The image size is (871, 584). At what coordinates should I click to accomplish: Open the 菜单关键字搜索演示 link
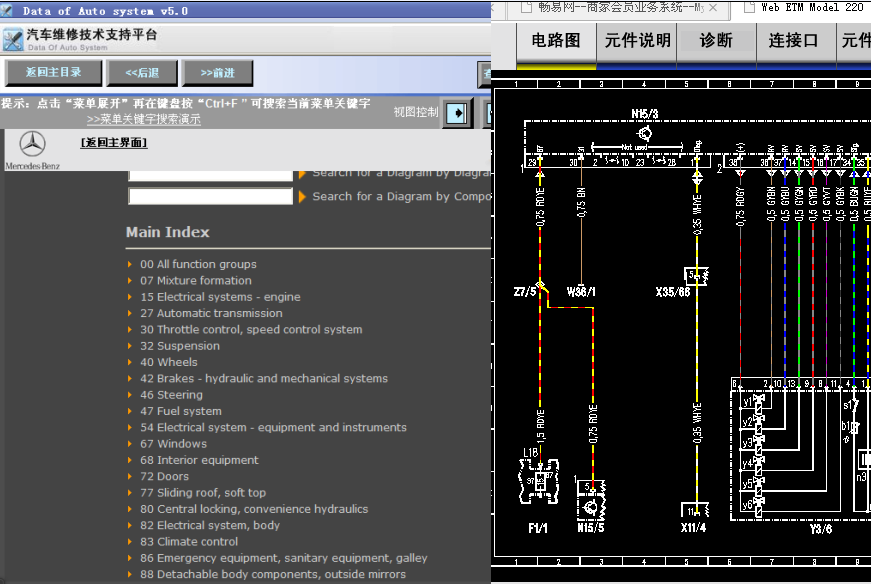[x=143, y=119]
